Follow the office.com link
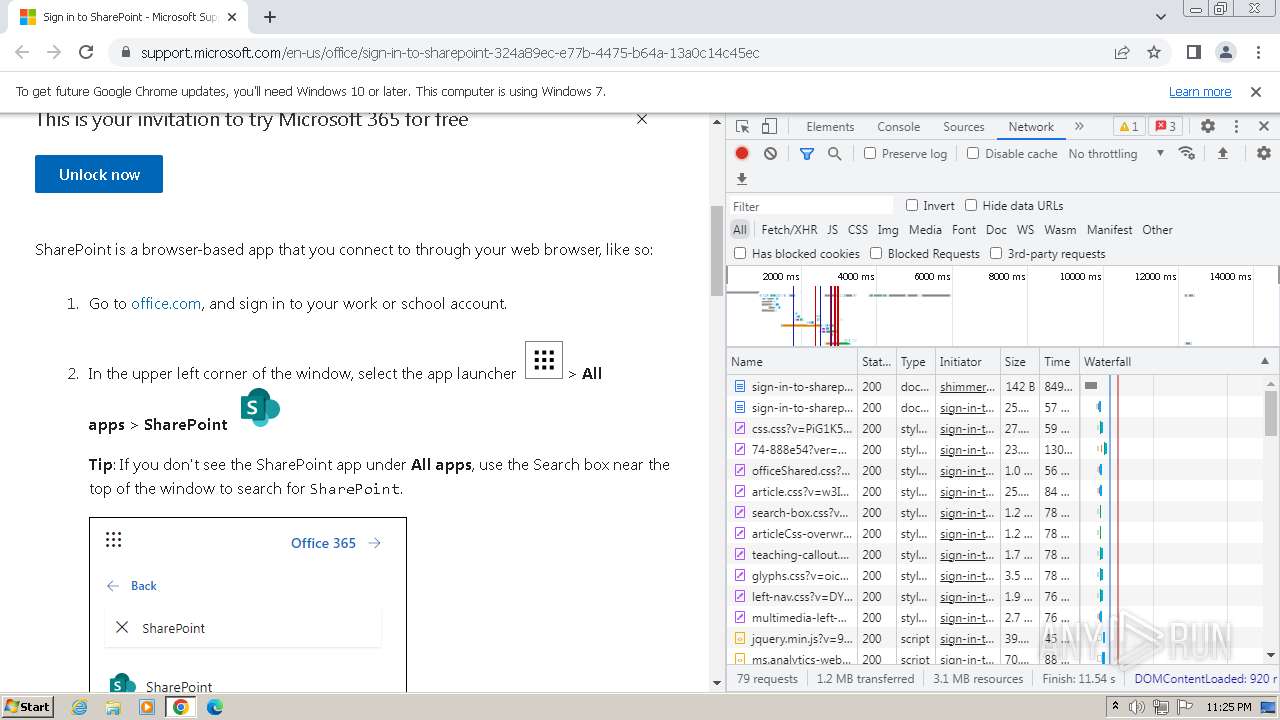Viewport: 1280px width, 720px height. pos(166,303)
